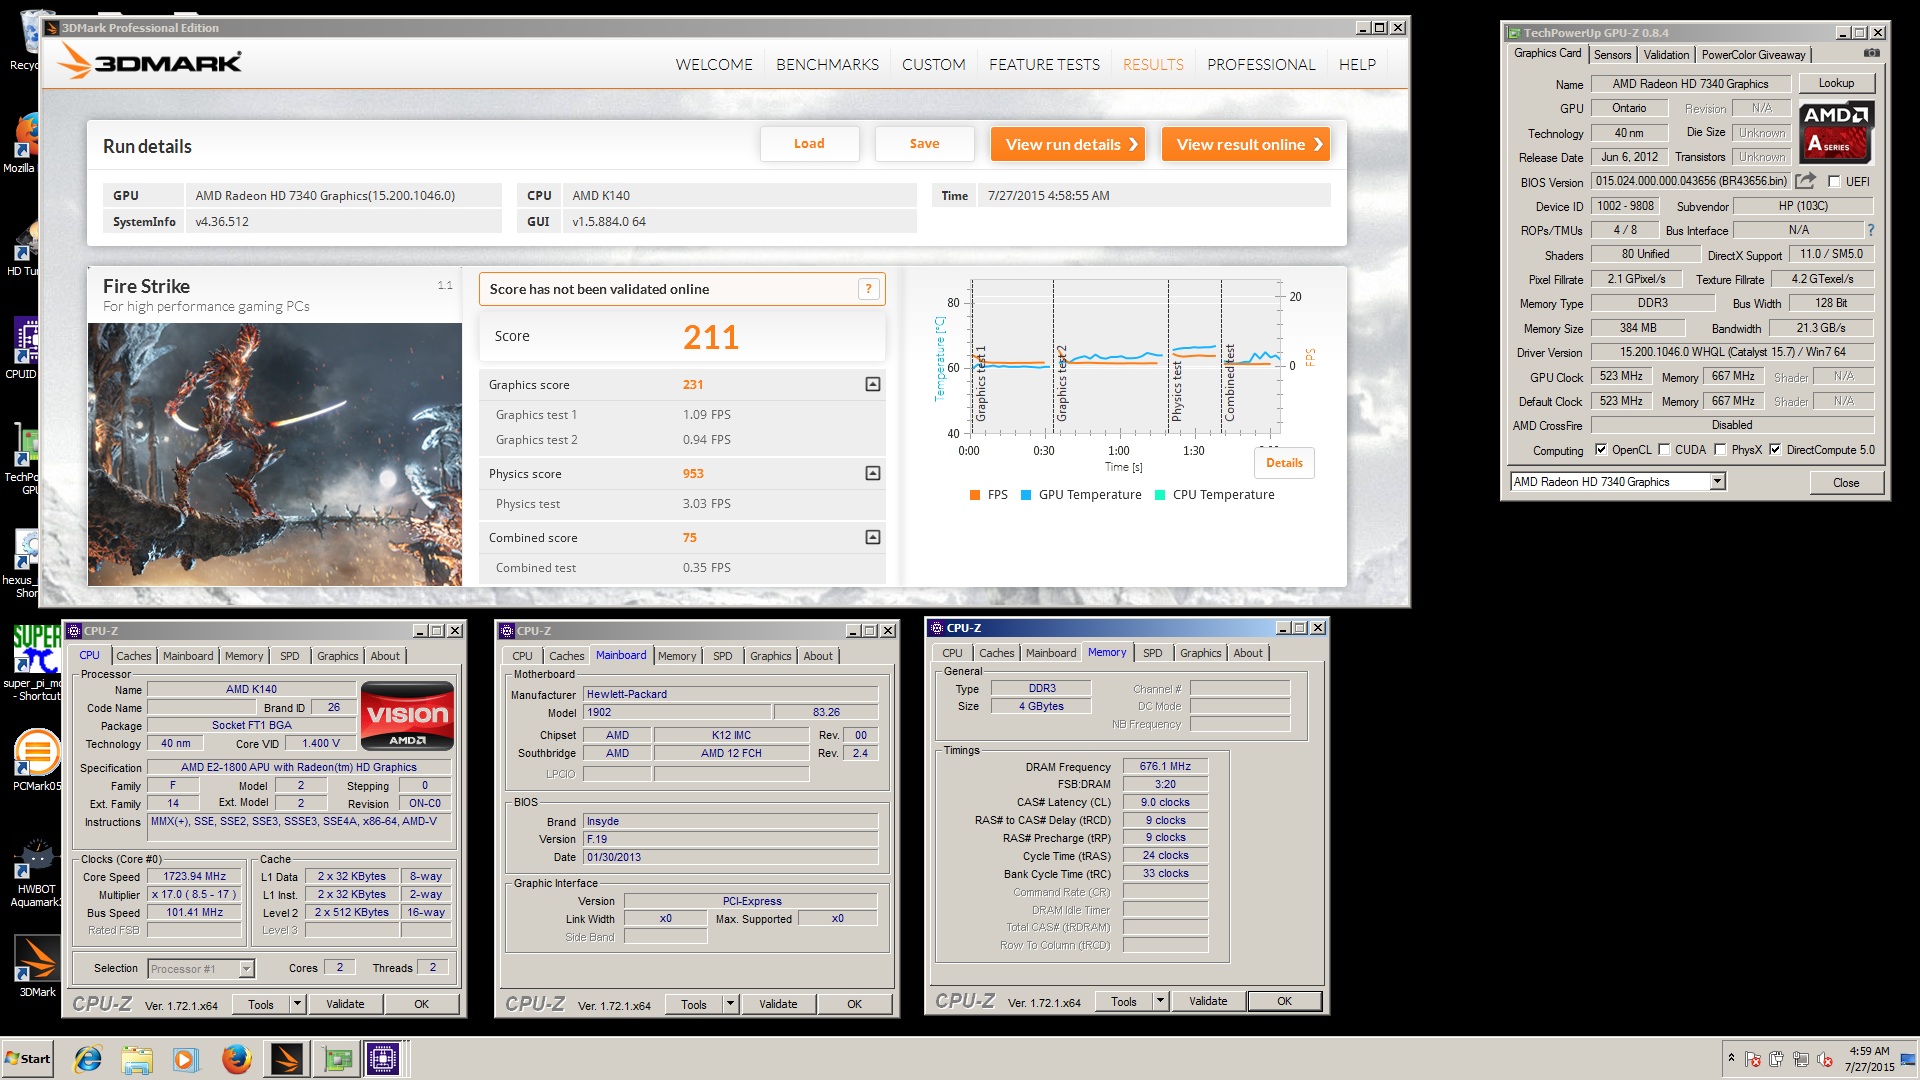Click the Close button in GPU-Z
Viewport: 1920px width, 1080px height.
(x=1846, y=483)
